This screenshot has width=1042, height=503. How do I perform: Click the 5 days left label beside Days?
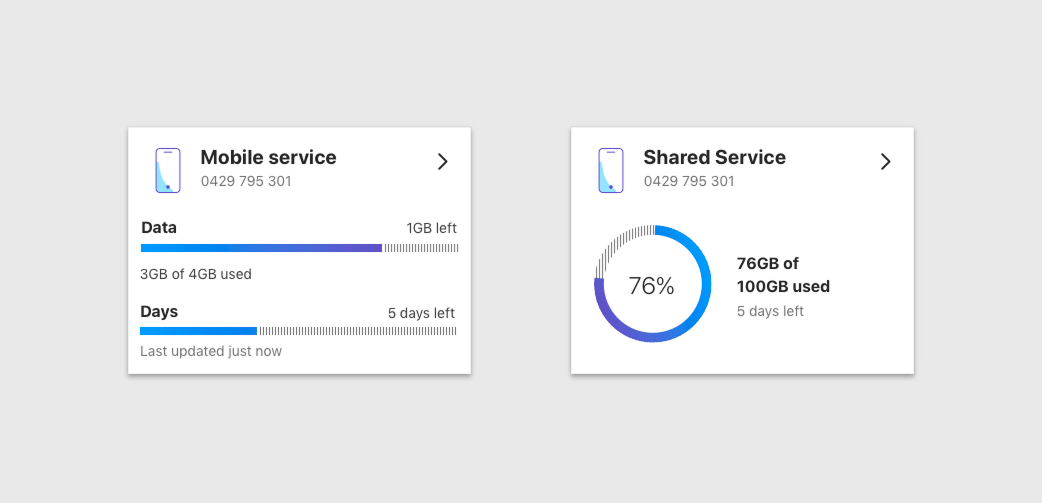coord(421,313)
